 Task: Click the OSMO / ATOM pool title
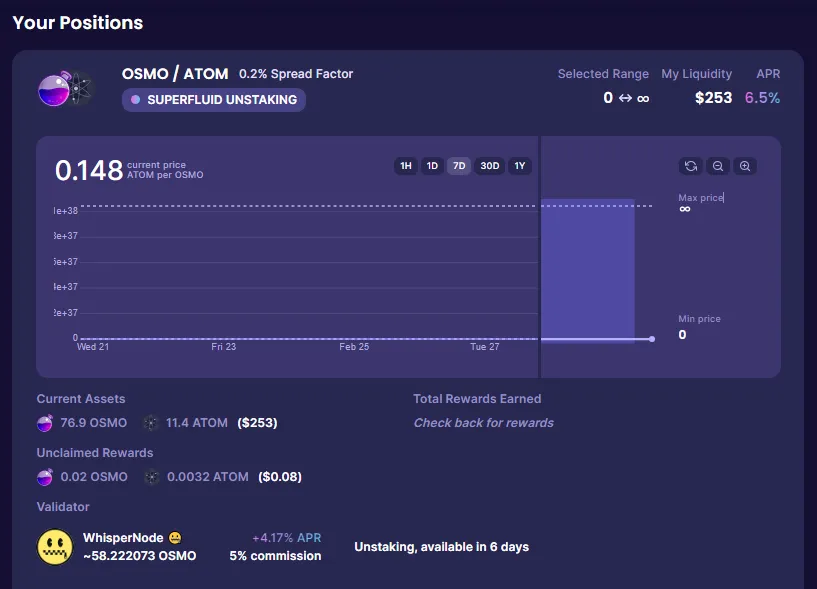[x=175, y=74]
